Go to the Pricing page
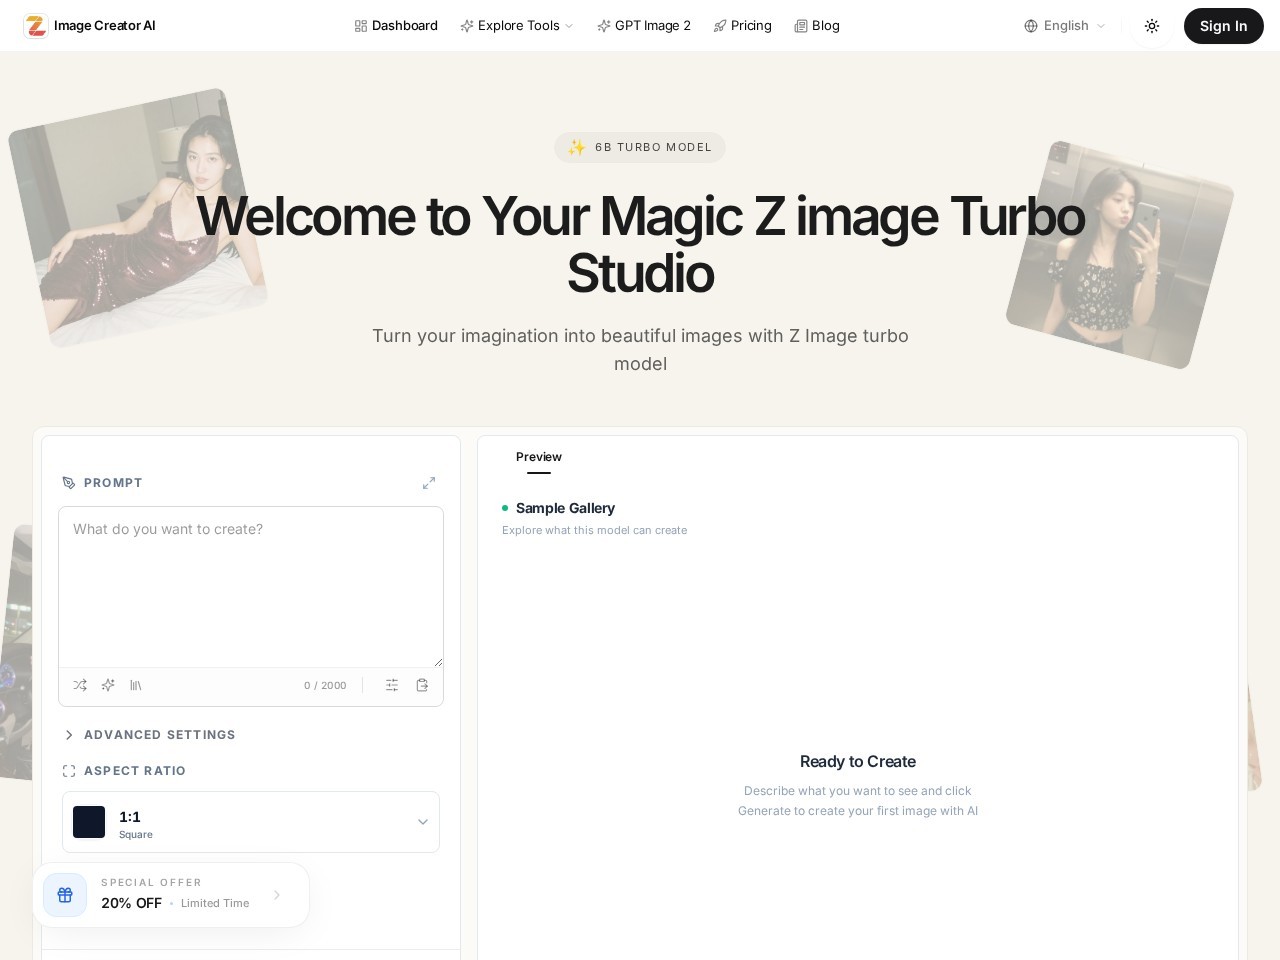This screenshot has width=1280, height=960. (742, 26)
